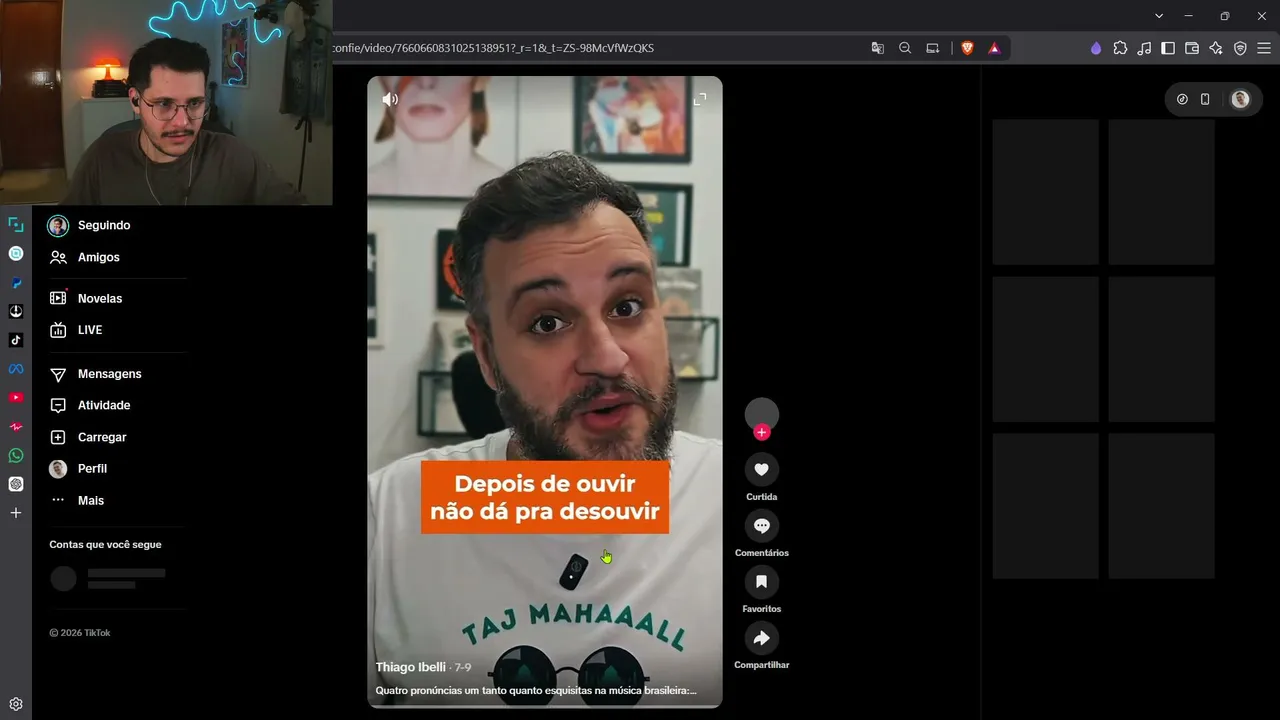Expand the video to fullscreen
The height and width of the screenshot is (720, 1280).
click(700, 99)
